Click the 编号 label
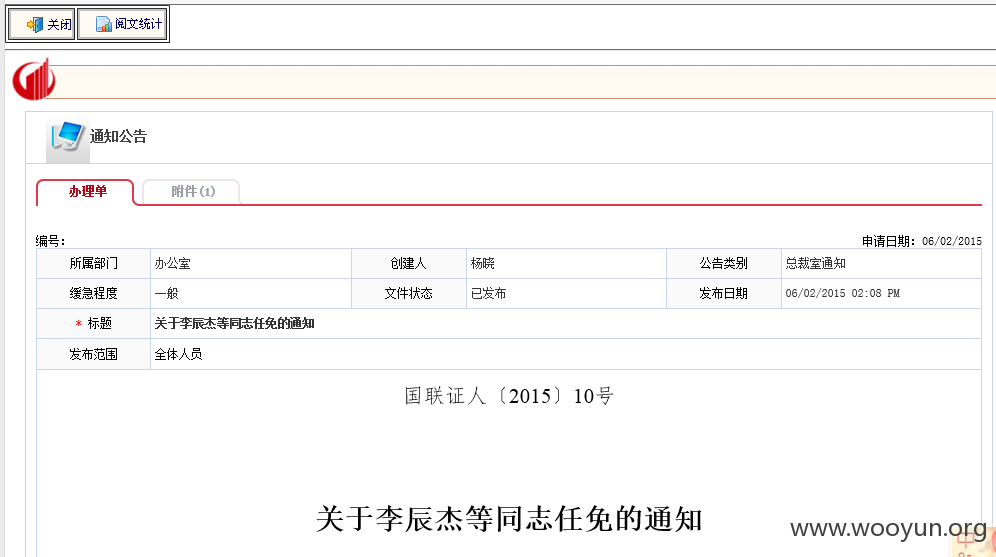 click(x=50, y=241)
